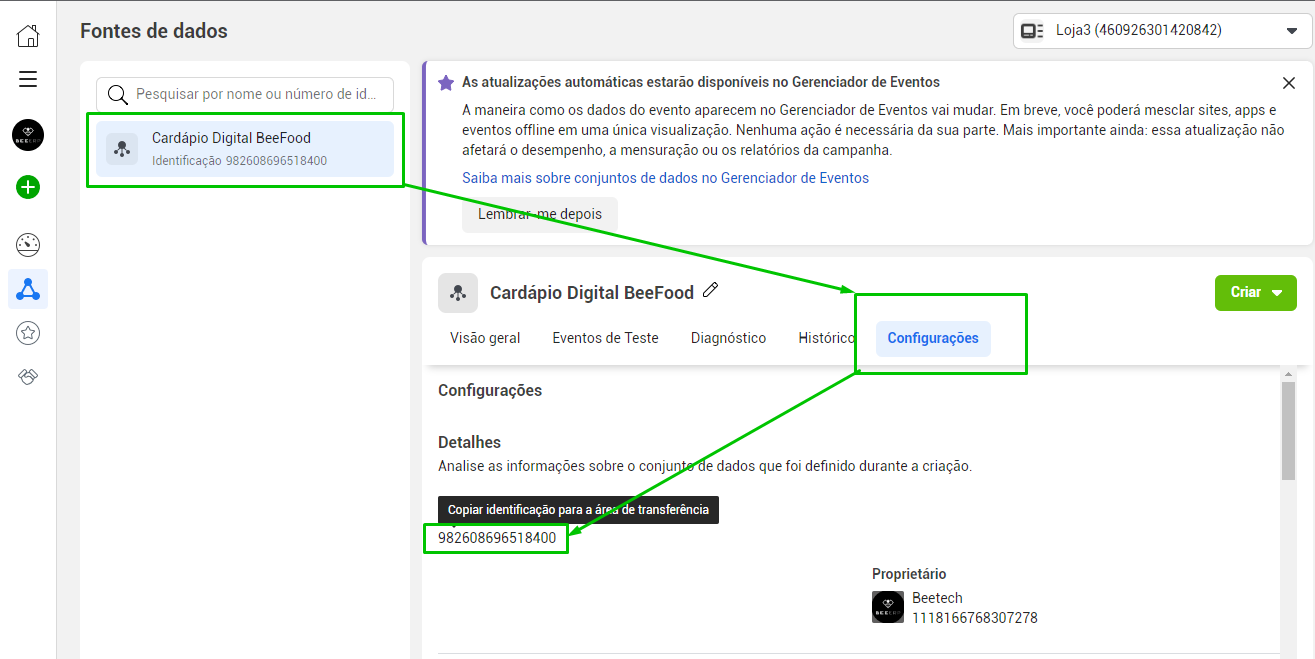
Task: Open the handshake partner integrations icon
Action: (28, 377)
